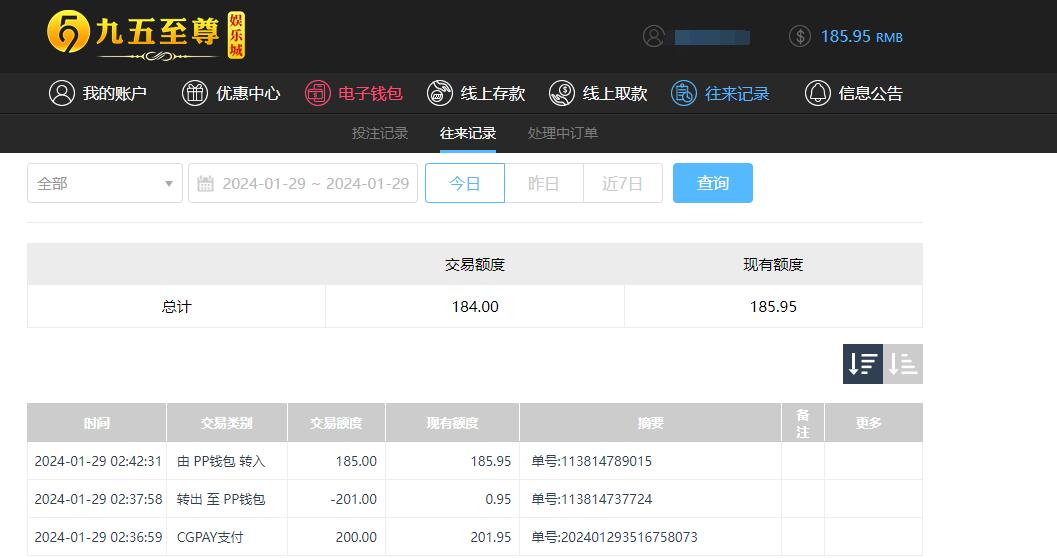Image resolution: width=1057 pixels, height=558 pixels.
Task: Click order number 单号:113814737724
Action: [x=591, y=499]
